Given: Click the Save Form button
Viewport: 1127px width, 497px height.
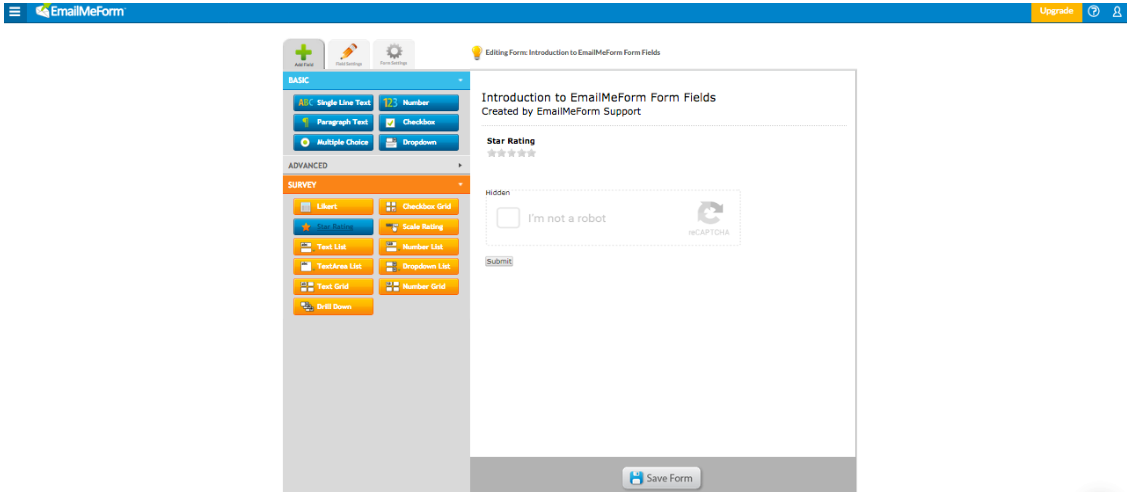Looking at the screenshot, I should tap(661, 478).
